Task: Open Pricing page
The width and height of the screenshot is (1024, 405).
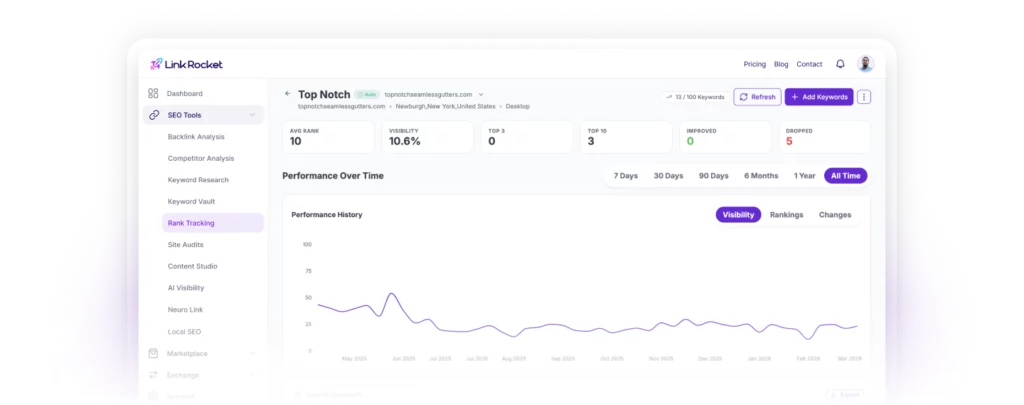Action: click(754, 64)
